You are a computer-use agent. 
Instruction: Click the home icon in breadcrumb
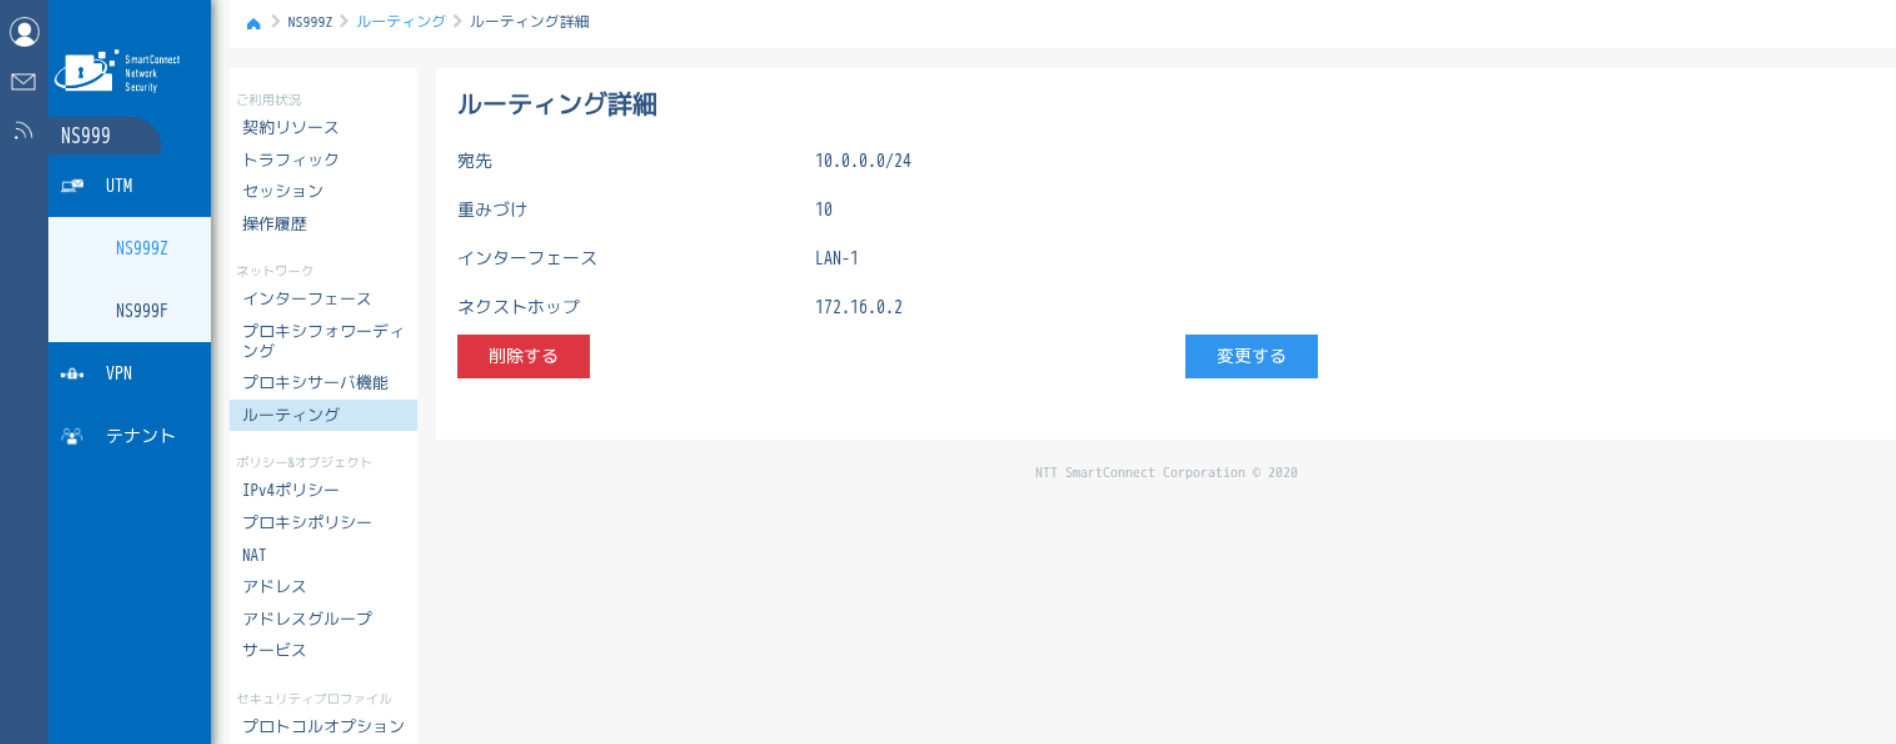coord(253,23)
